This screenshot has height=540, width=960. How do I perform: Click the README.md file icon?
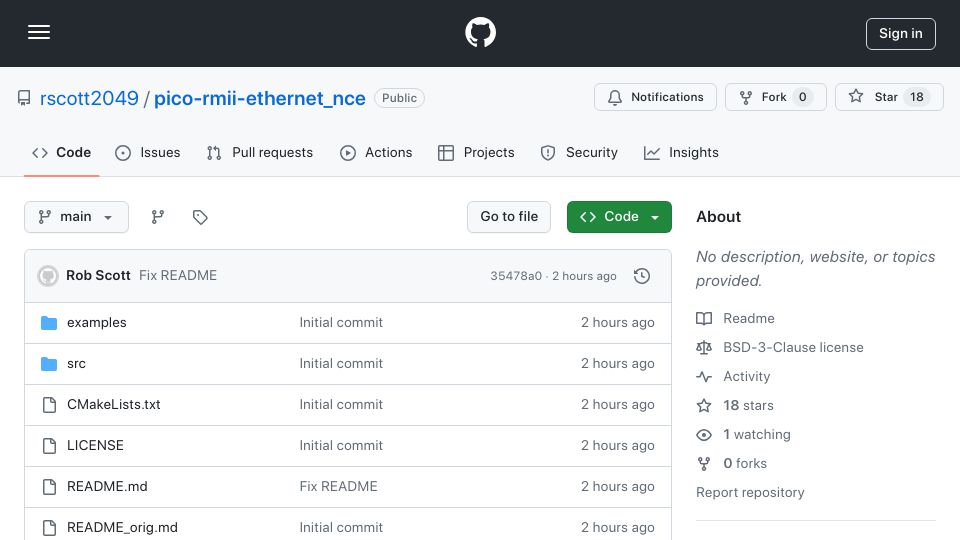point(49,487)
